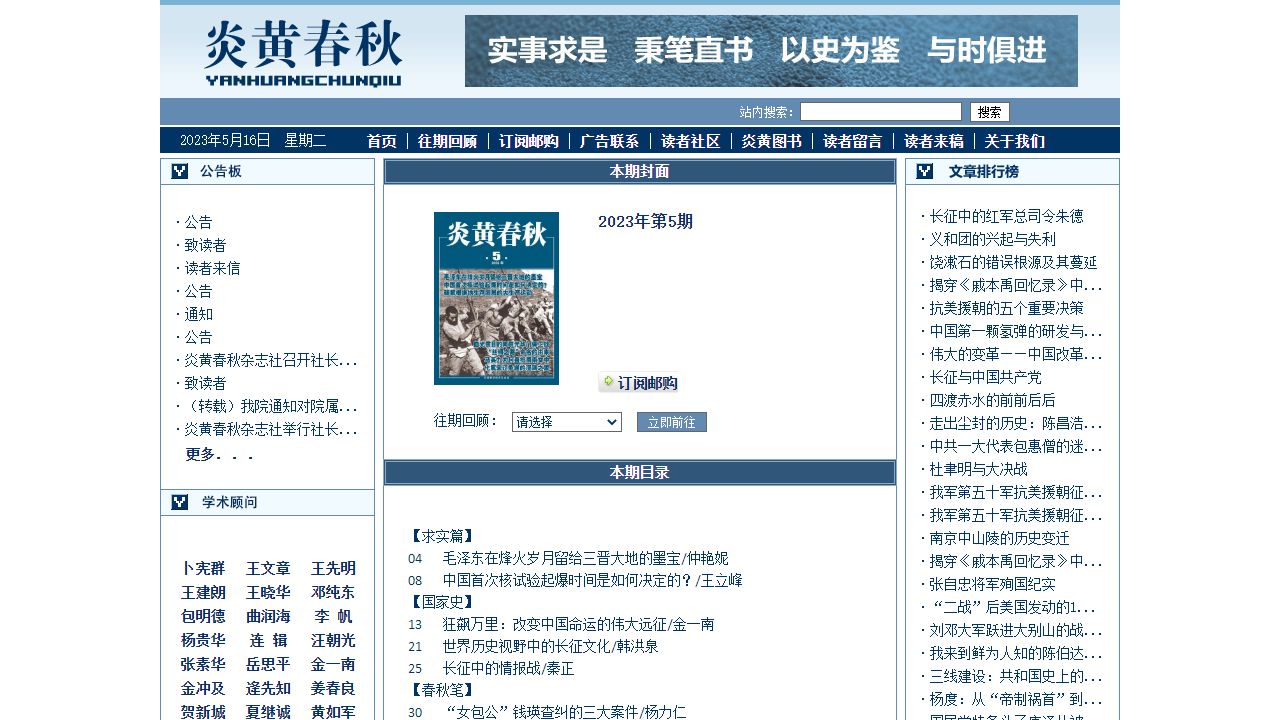The width and height of the screenshot is (1280, 720).
Task: Open article “女包公”钱瑛查纠的三大案件
Action: [x=564, y=712]
